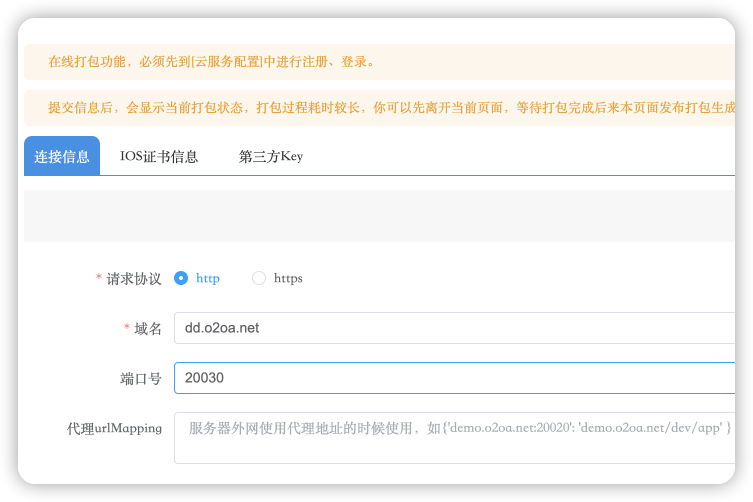Select the http radio button circle
753x502 pixels.
click(181, 278)
